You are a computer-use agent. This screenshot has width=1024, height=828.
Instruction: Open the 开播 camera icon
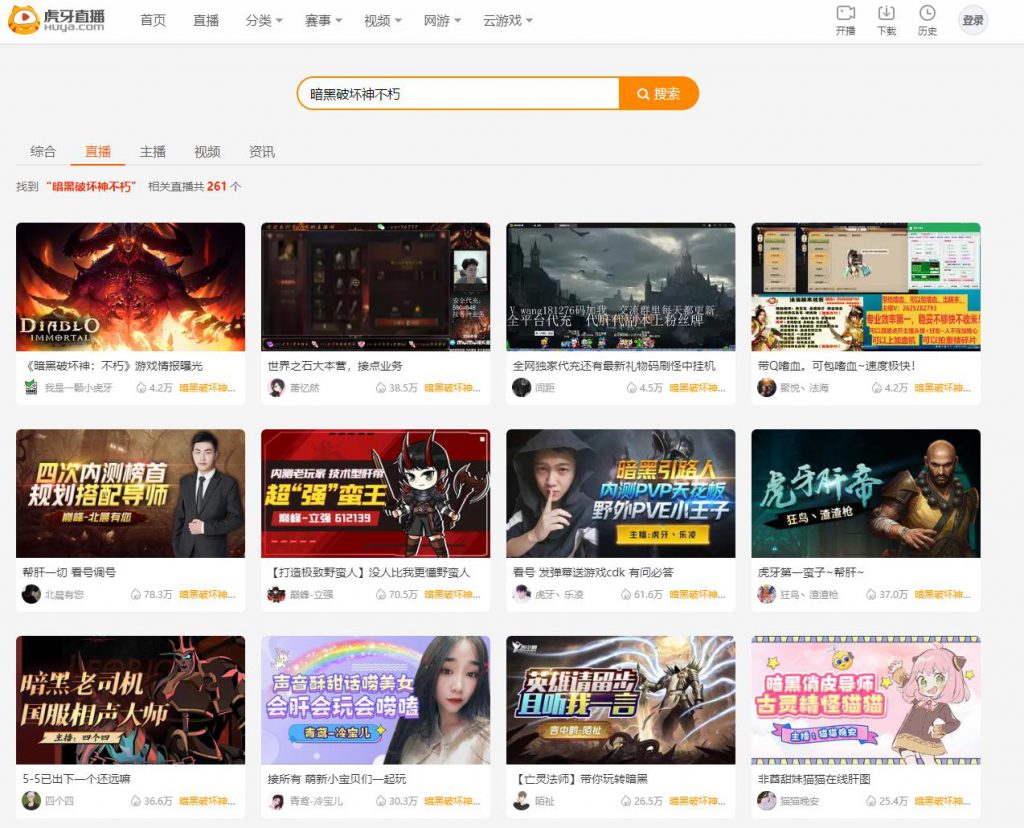pyautogui.click(x=846, y=13)
